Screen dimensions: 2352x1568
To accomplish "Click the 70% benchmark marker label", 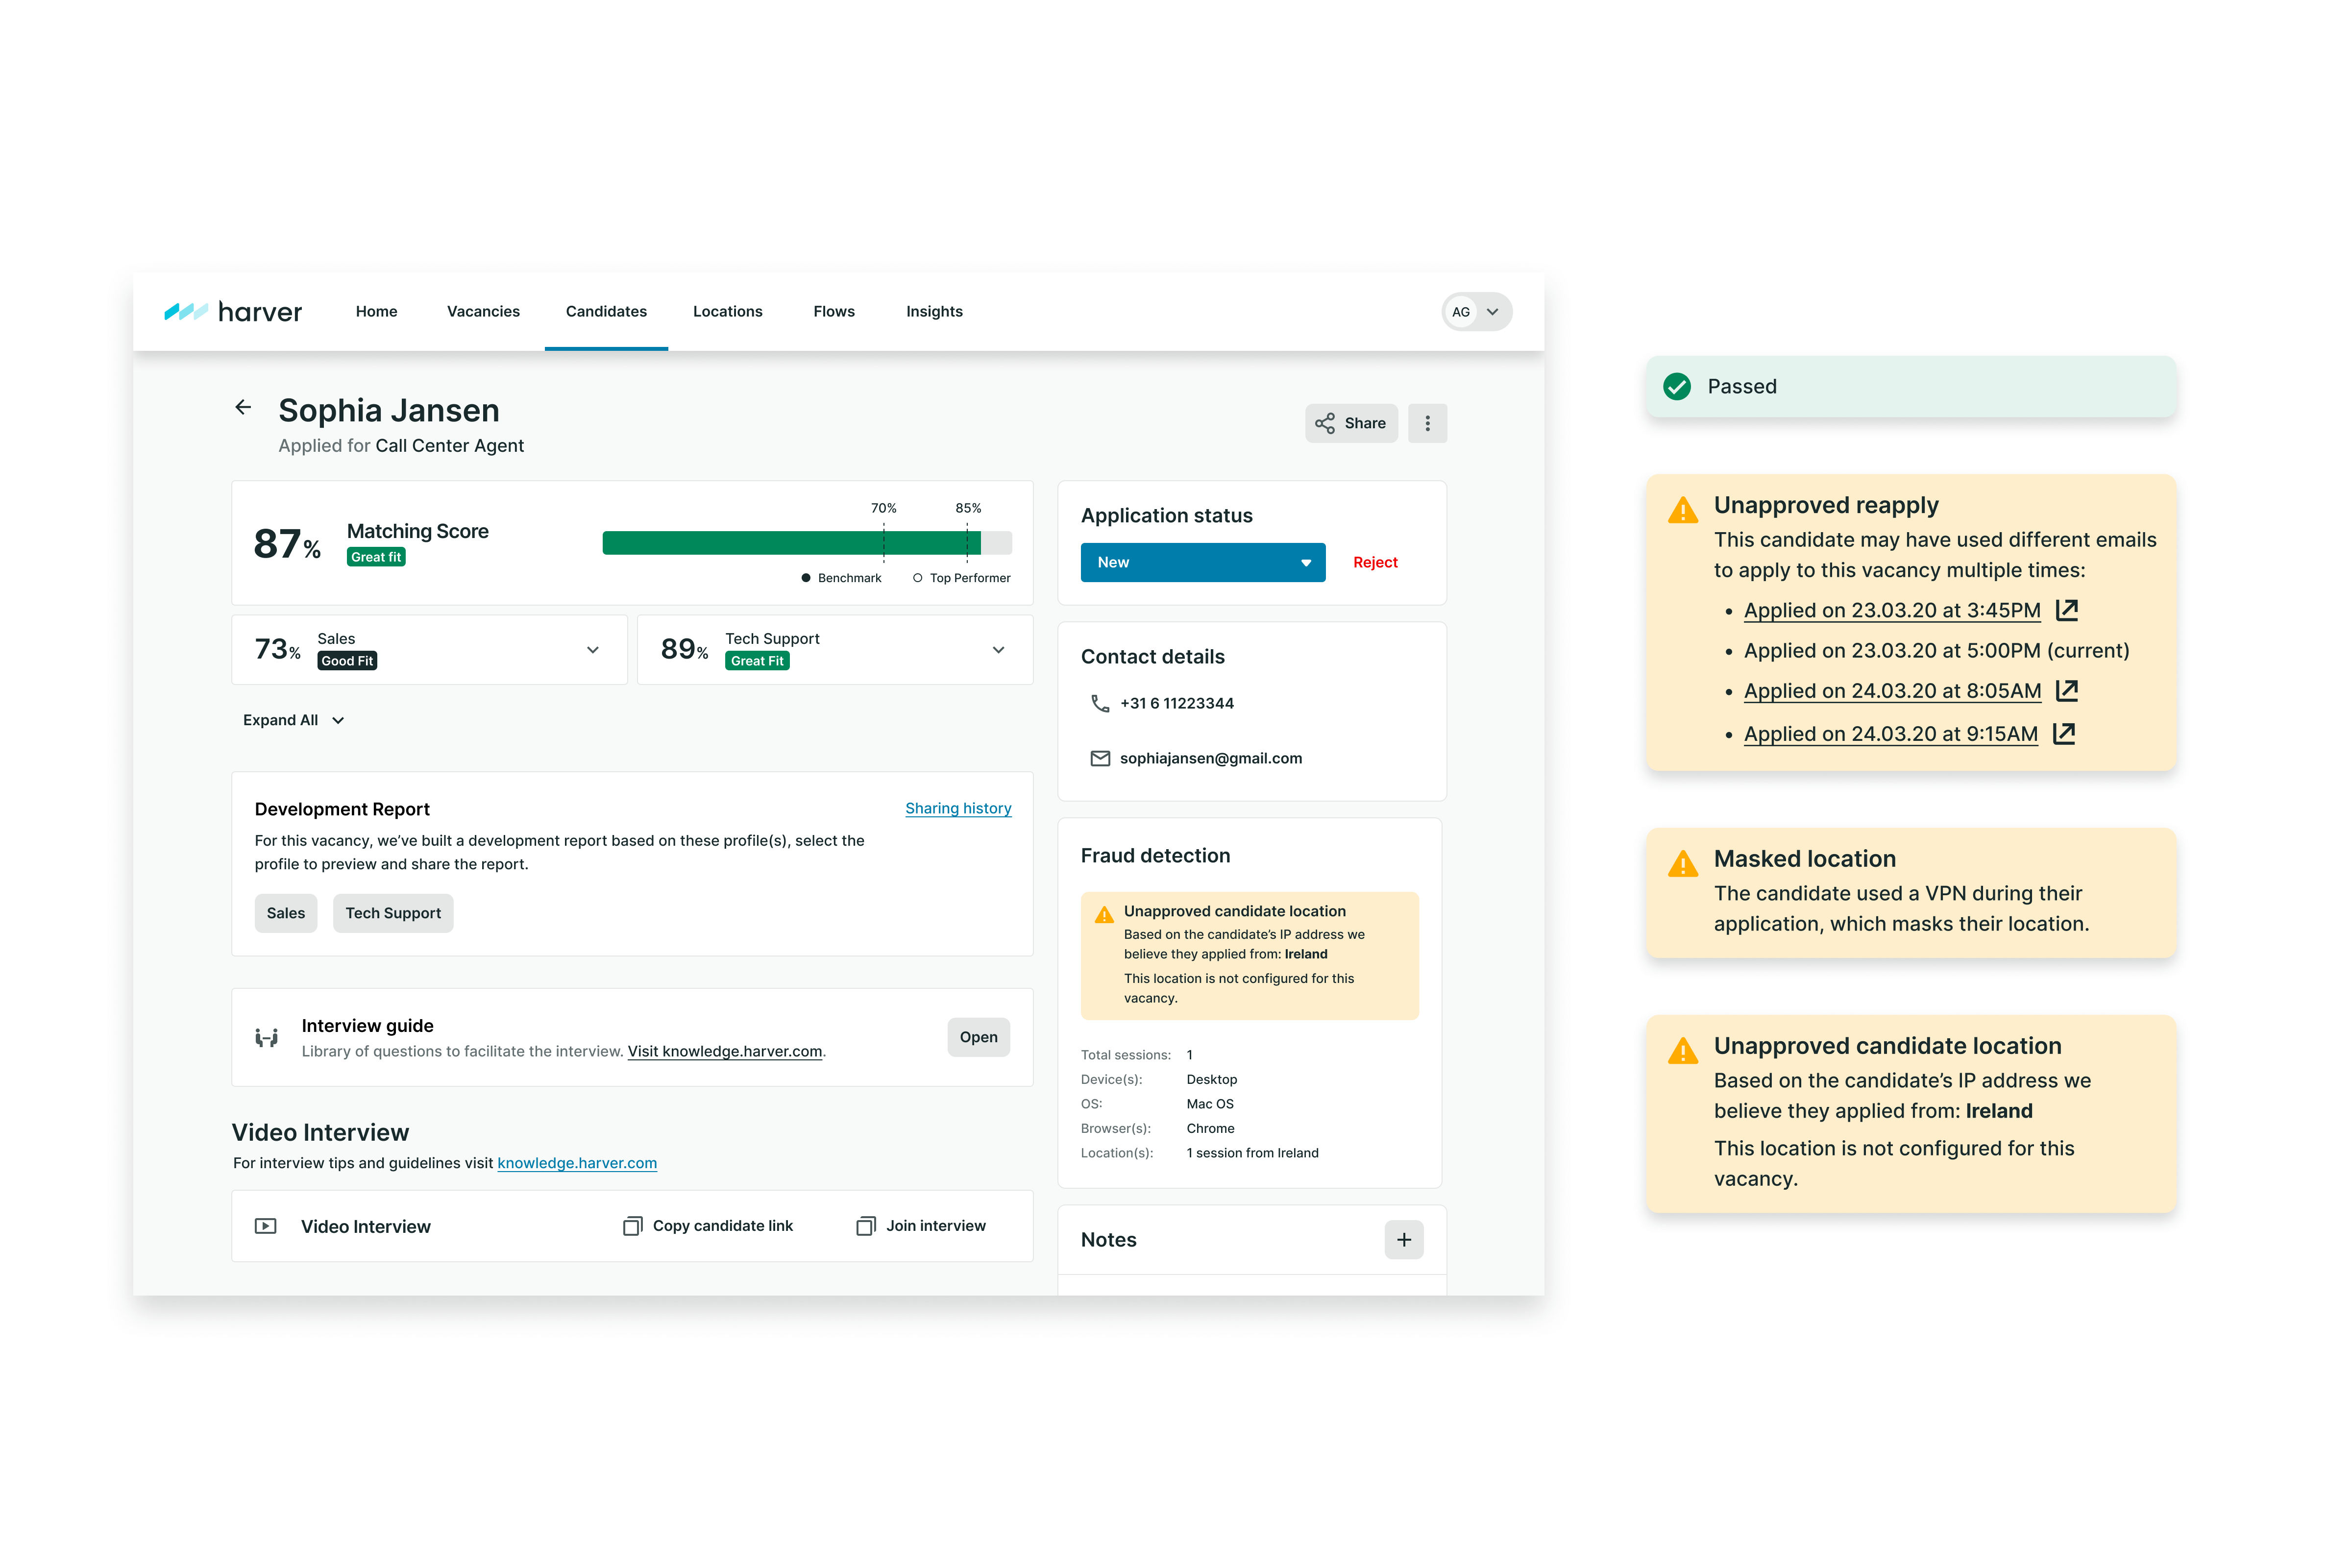I will click(883, 508).
